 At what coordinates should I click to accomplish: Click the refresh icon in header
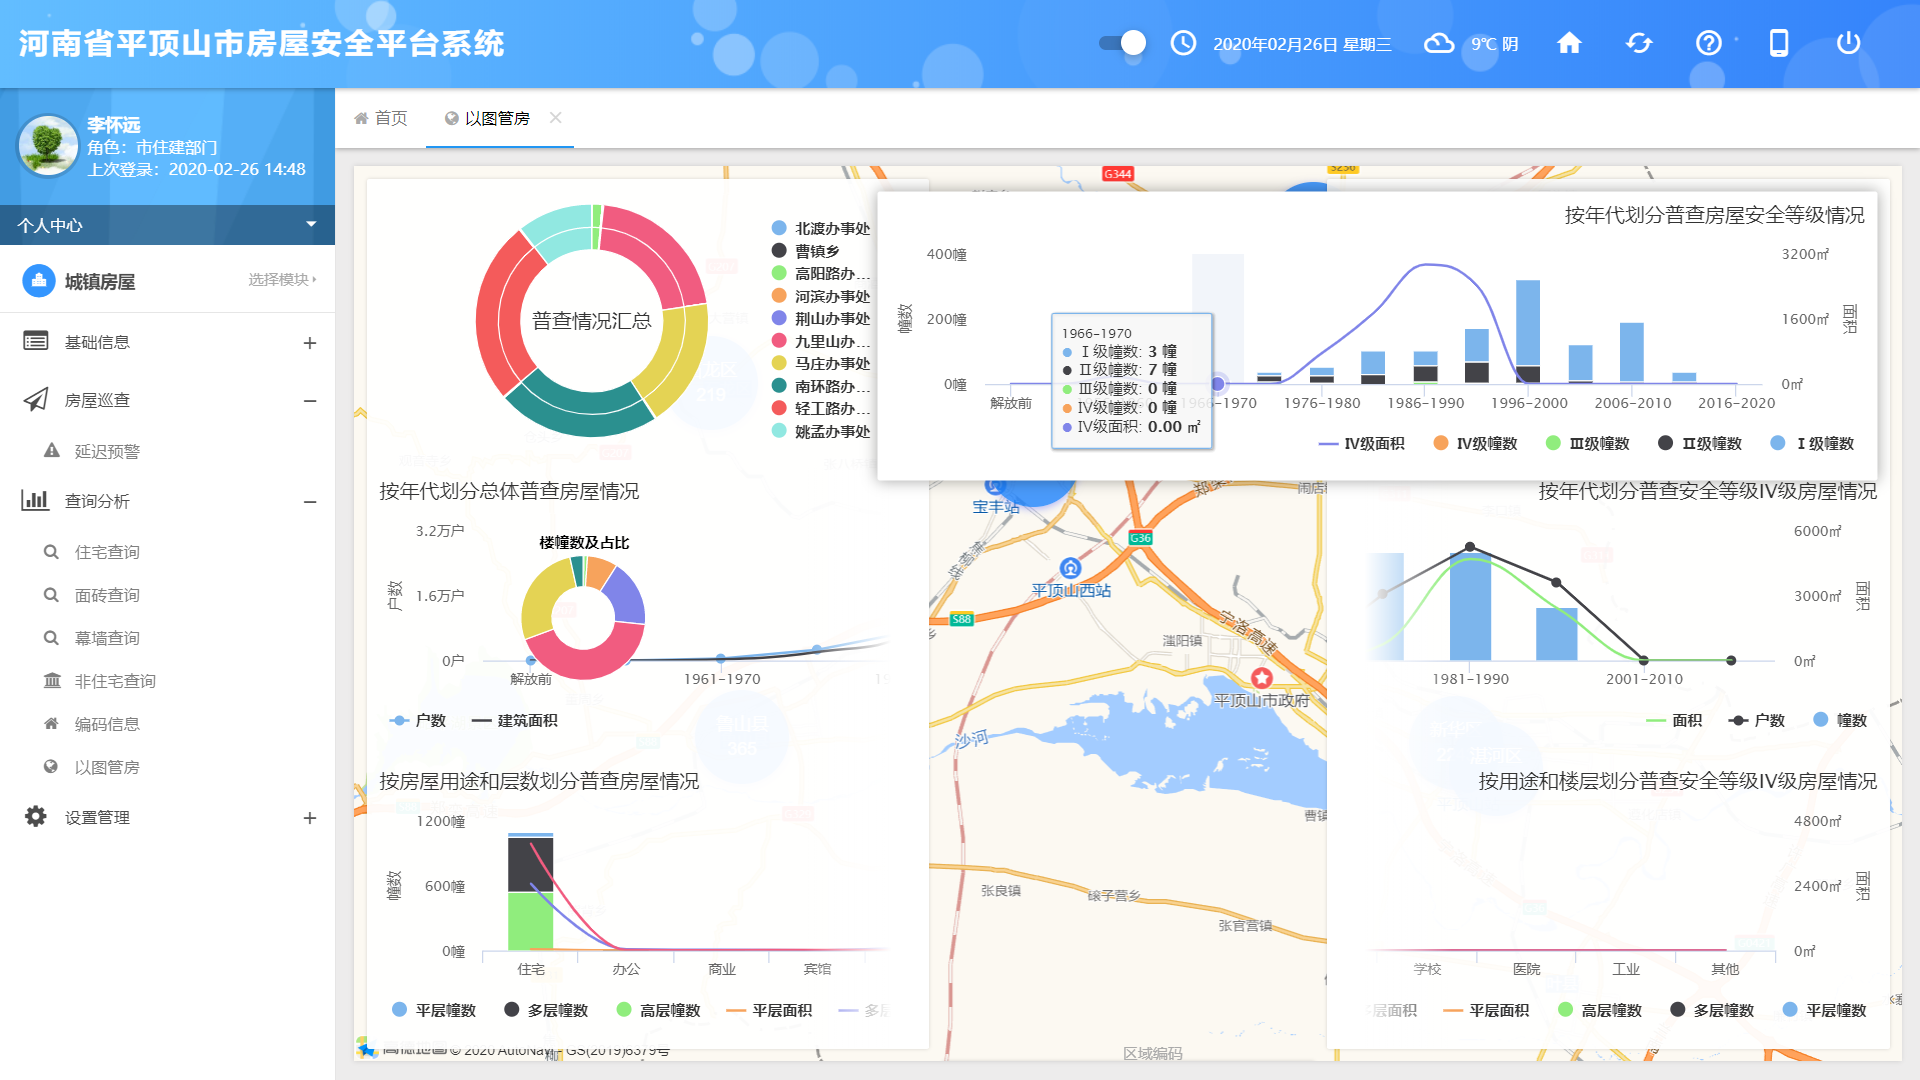pyautogui.click(x=1639, y=43)
